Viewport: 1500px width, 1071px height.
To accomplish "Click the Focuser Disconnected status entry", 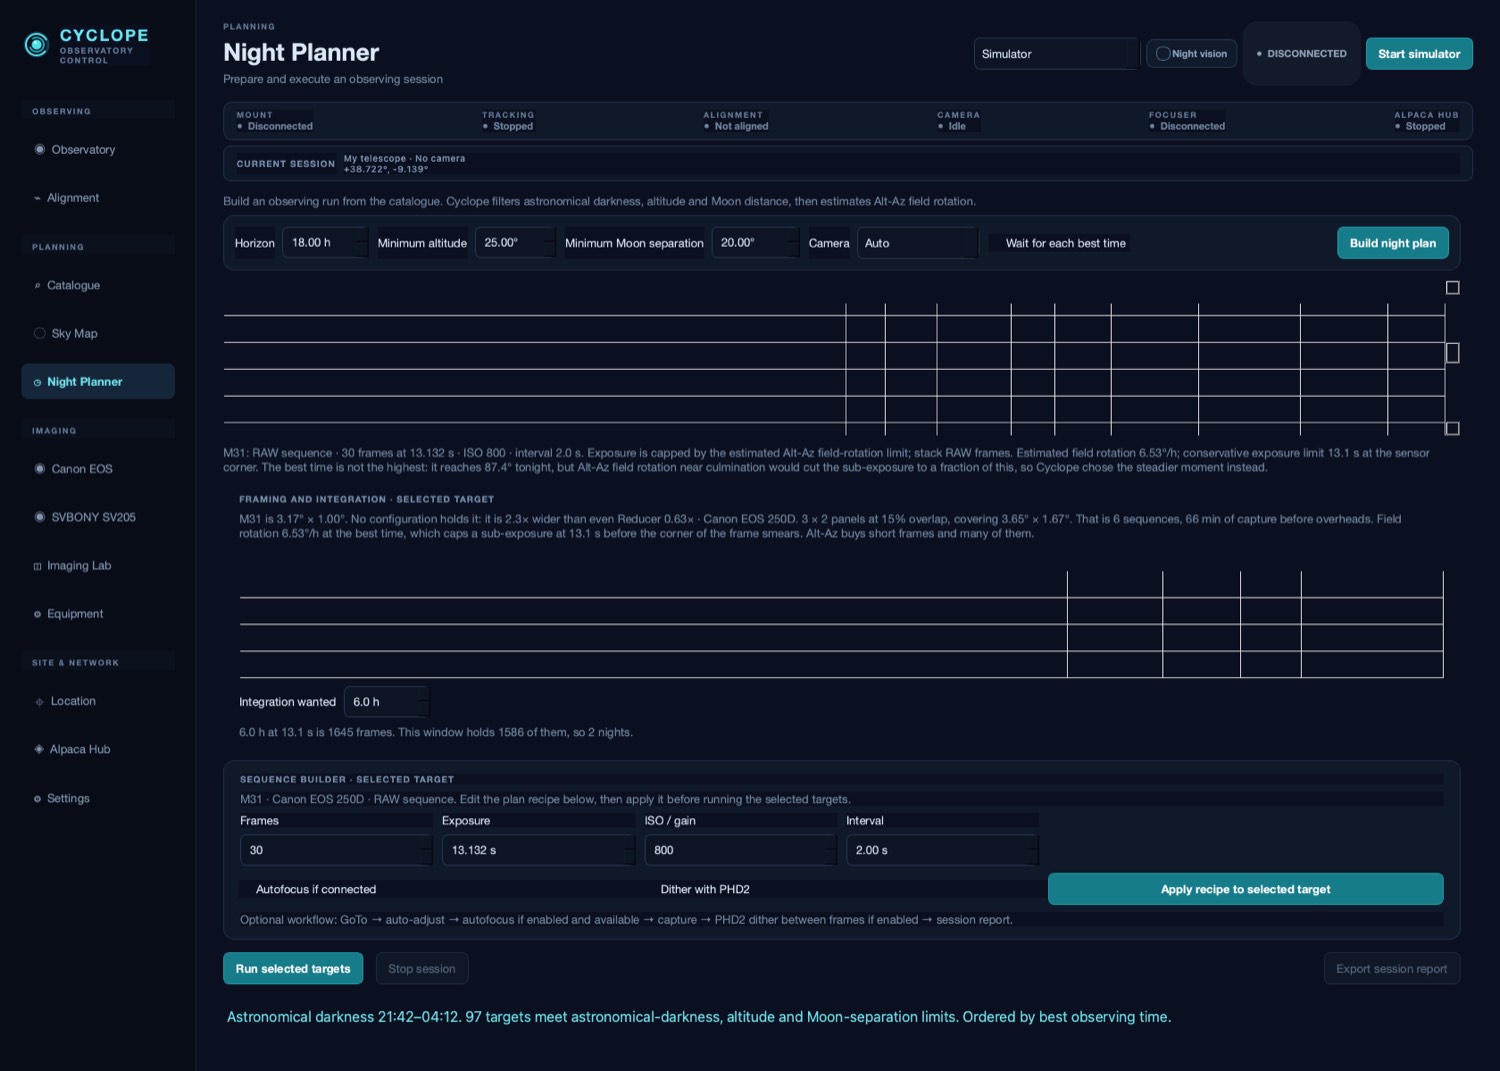I will pyautogui.click(x=1187, y=121).
